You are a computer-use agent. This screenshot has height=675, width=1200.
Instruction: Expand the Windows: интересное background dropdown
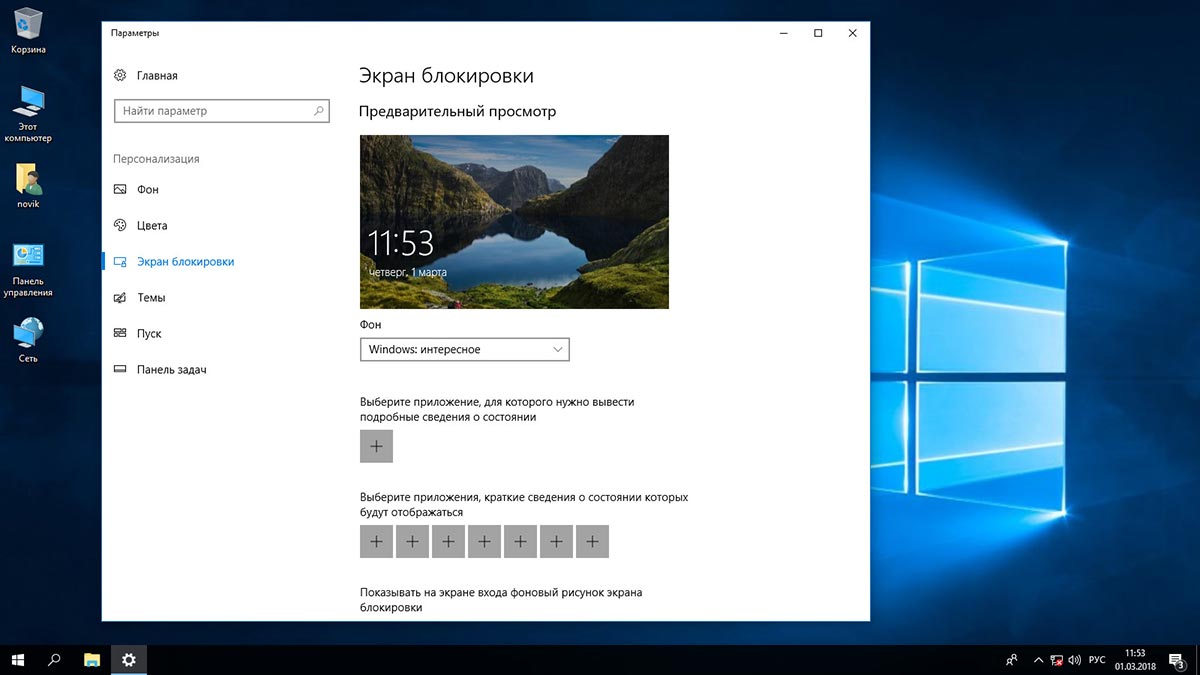[x=464, y=349]
